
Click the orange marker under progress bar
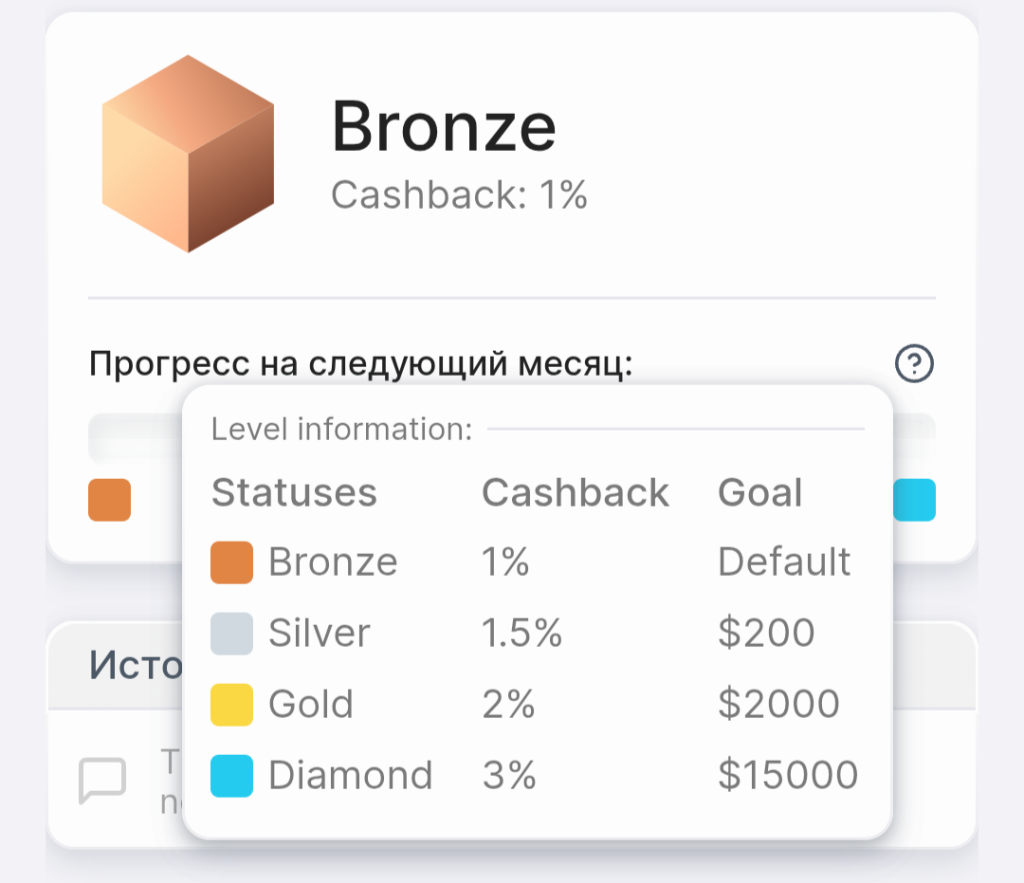tap(110, 500)
